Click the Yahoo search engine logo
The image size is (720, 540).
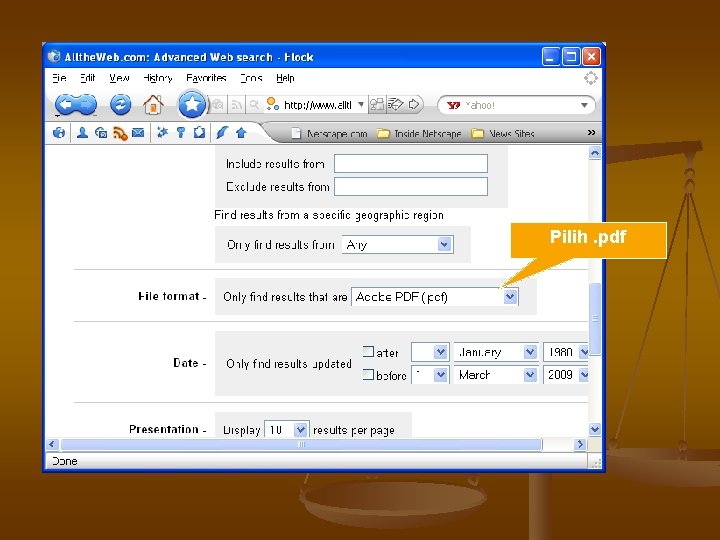click(453, 105)
